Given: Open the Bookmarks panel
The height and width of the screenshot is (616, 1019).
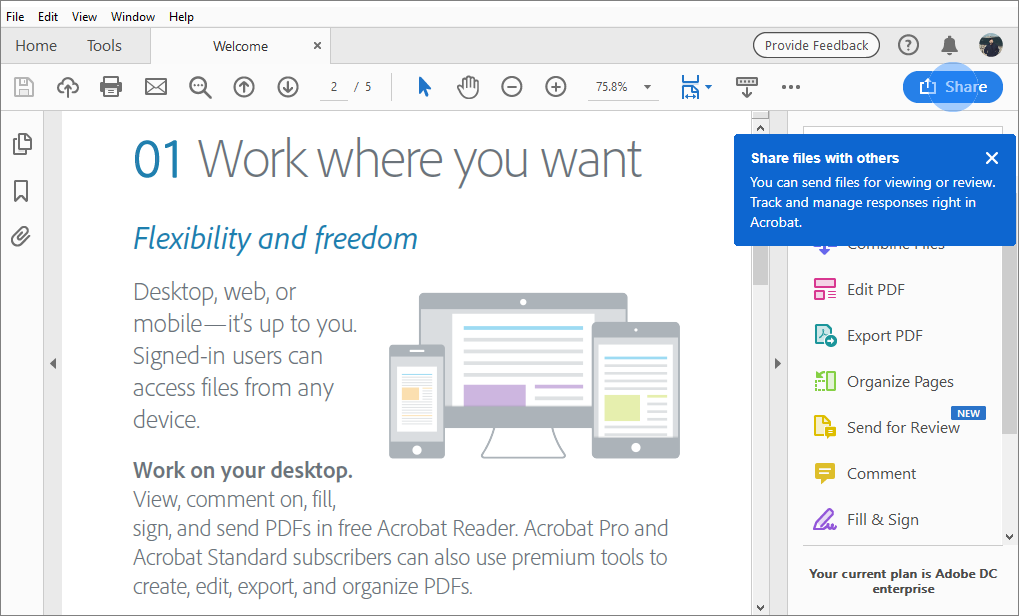Looking at the screenshot, I should 22,190.
